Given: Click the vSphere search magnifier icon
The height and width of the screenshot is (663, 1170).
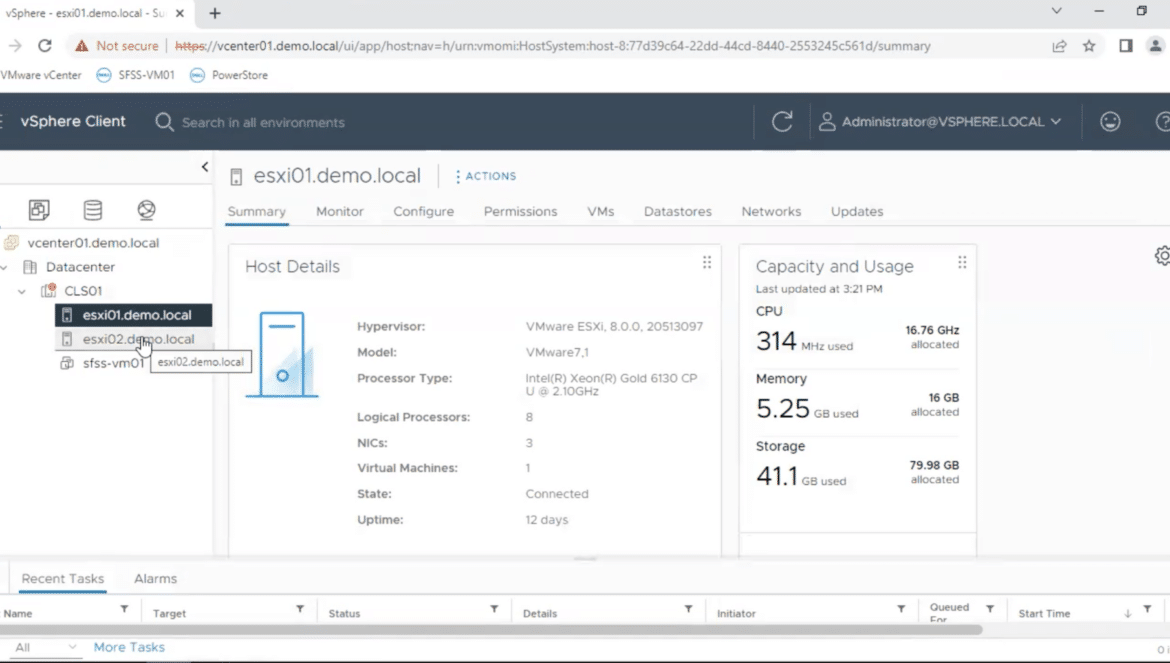Looking at the screenshot, I should click(x=164, y=122).
